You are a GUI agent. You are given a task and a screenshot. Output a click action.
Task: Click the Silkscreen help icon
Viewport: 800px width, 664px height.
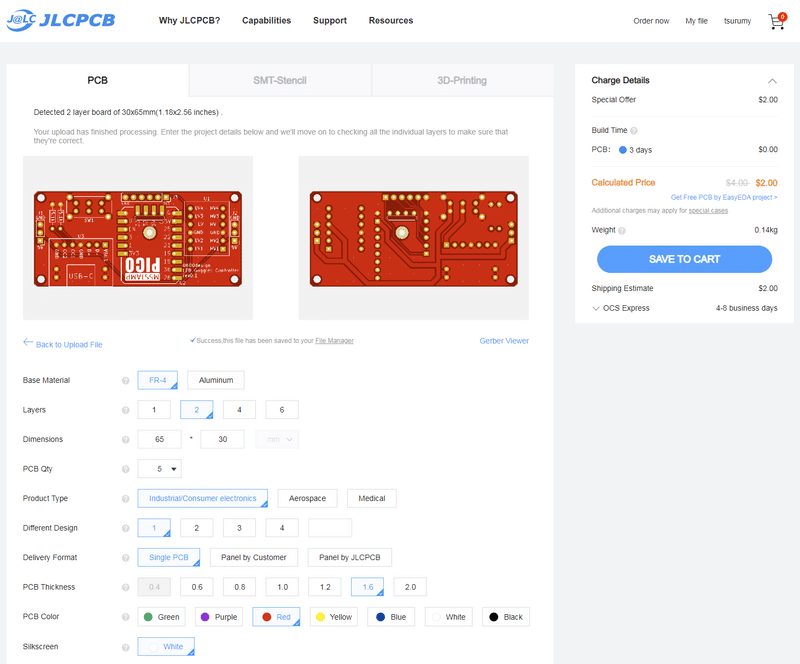(x=126, y=648)
